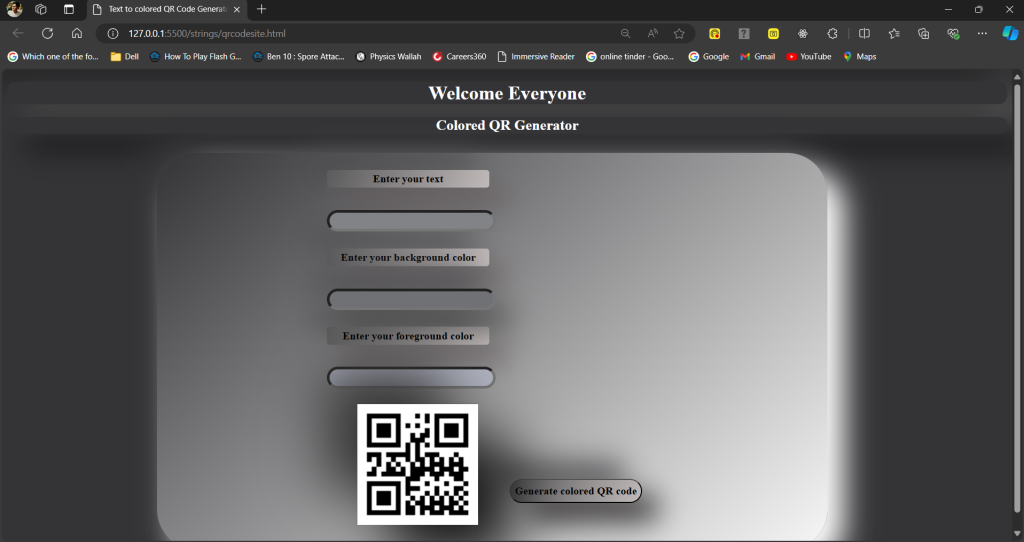This screenshot has height=542, width=1024.
Task: Open the Copilot sidebar icon
Action: 1010,33
